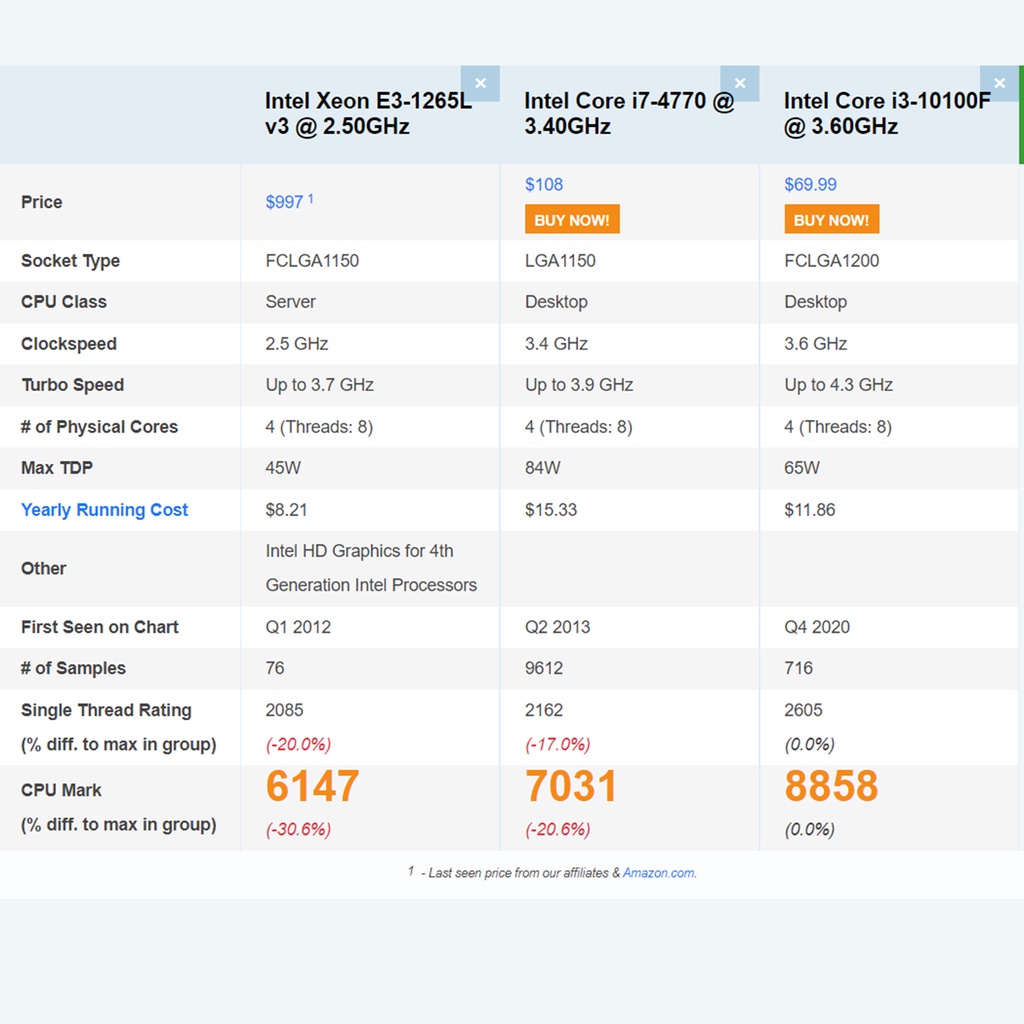Click the Q2 2013 first seen value

(x=558, y=627)
